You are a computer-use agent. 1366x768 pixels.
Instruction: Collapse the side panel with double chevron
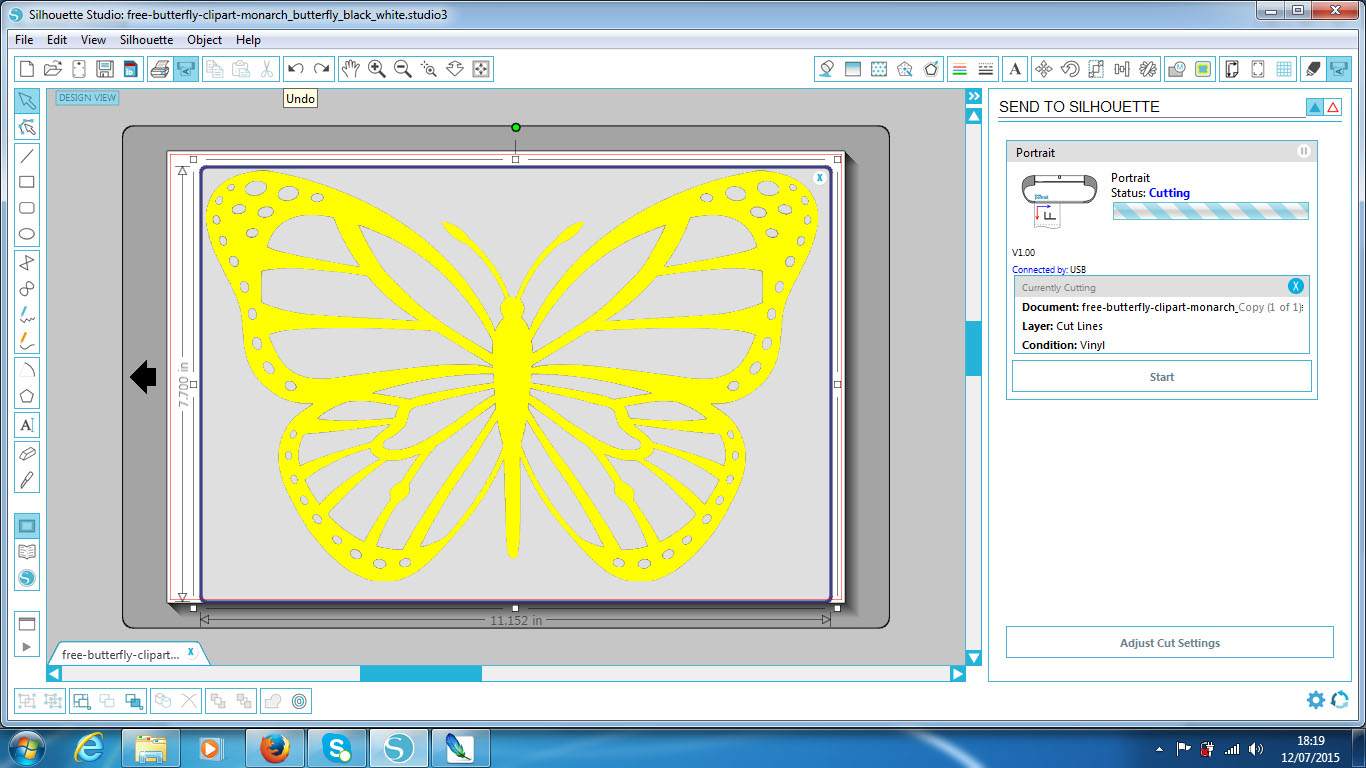point(973,96)
